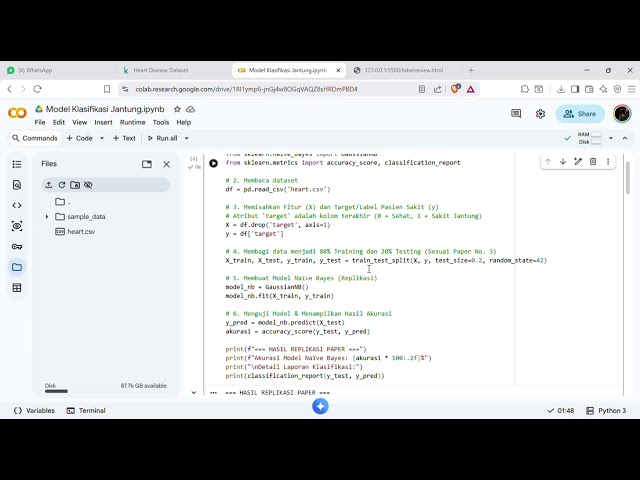
Task: Open the Edit menu
Action: click(x=59, y=122)
